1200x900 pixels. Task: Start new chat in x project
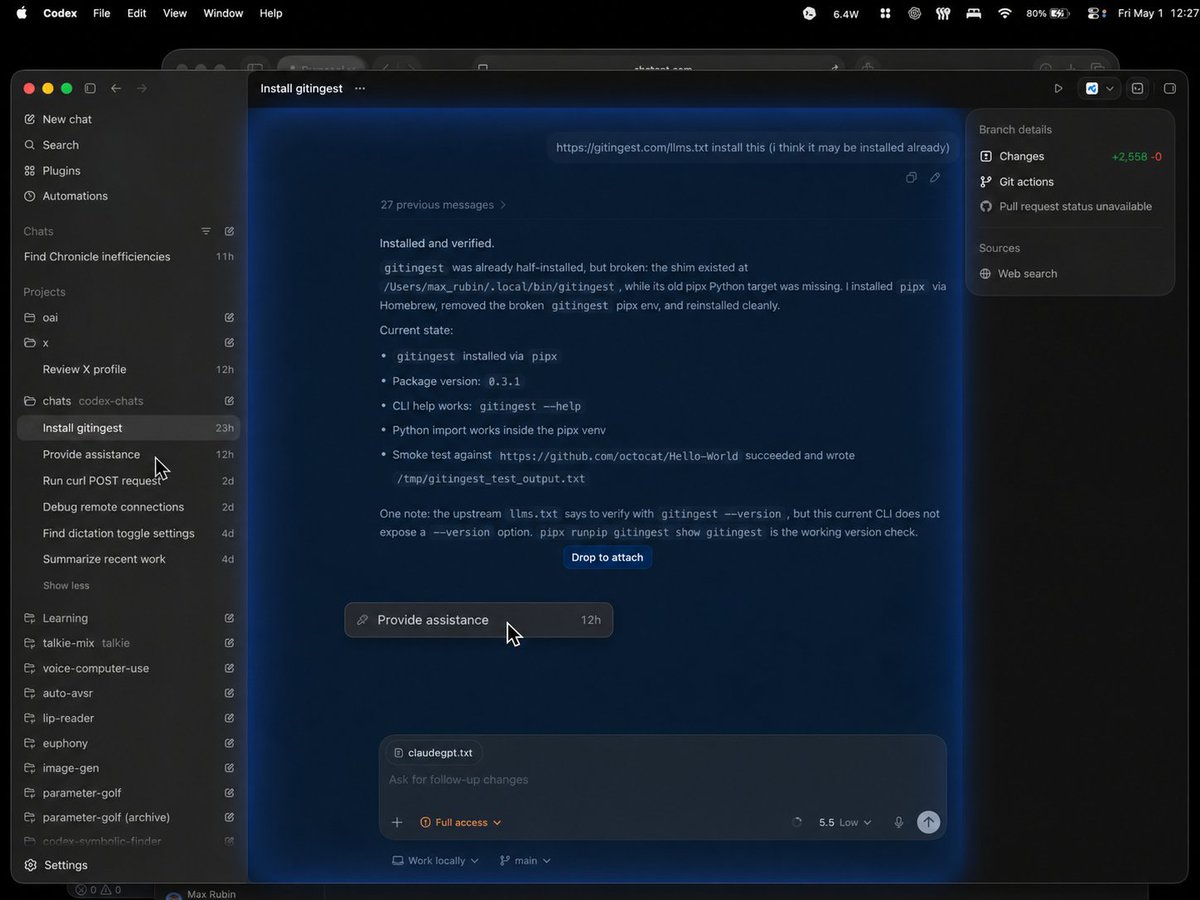click(229, 343)
